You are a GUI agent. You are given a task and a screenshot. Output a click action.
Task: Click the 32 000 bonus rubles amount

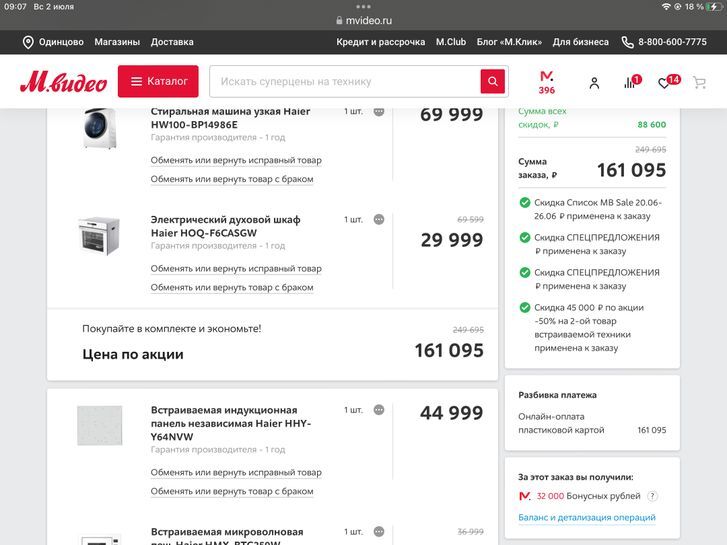click(550, 496)
